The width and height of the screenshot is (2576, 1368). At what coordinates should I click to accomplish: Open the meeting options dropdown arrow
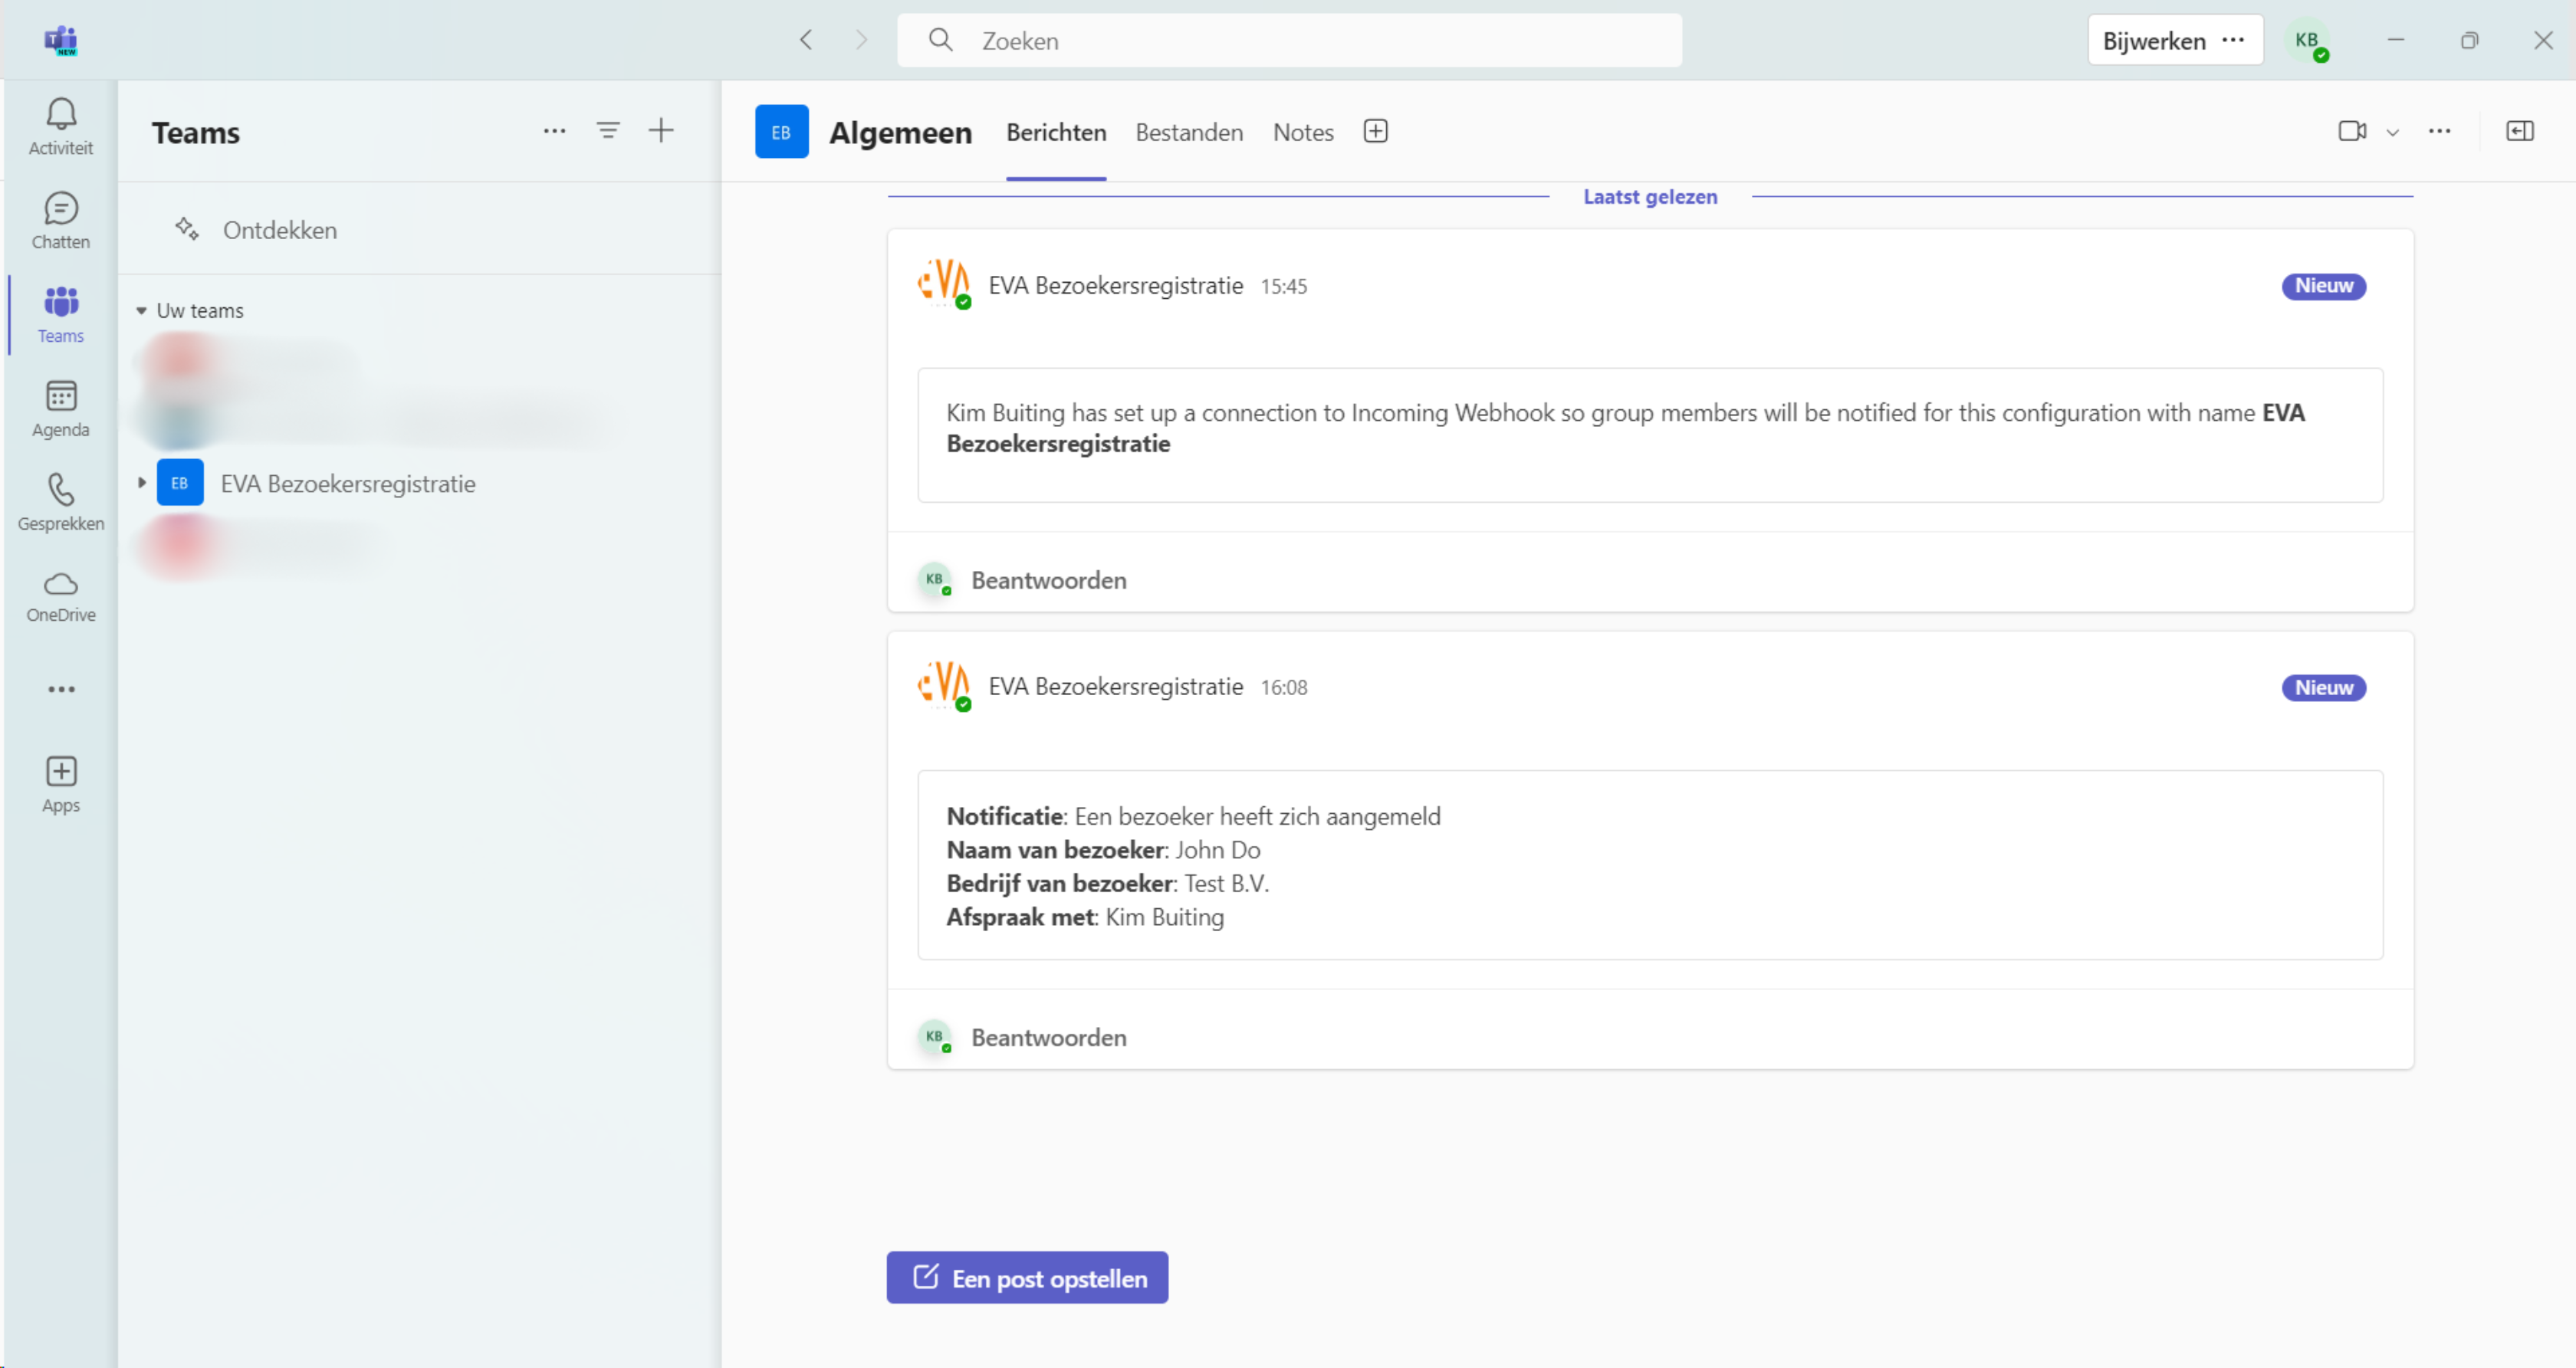point(2393,132)
